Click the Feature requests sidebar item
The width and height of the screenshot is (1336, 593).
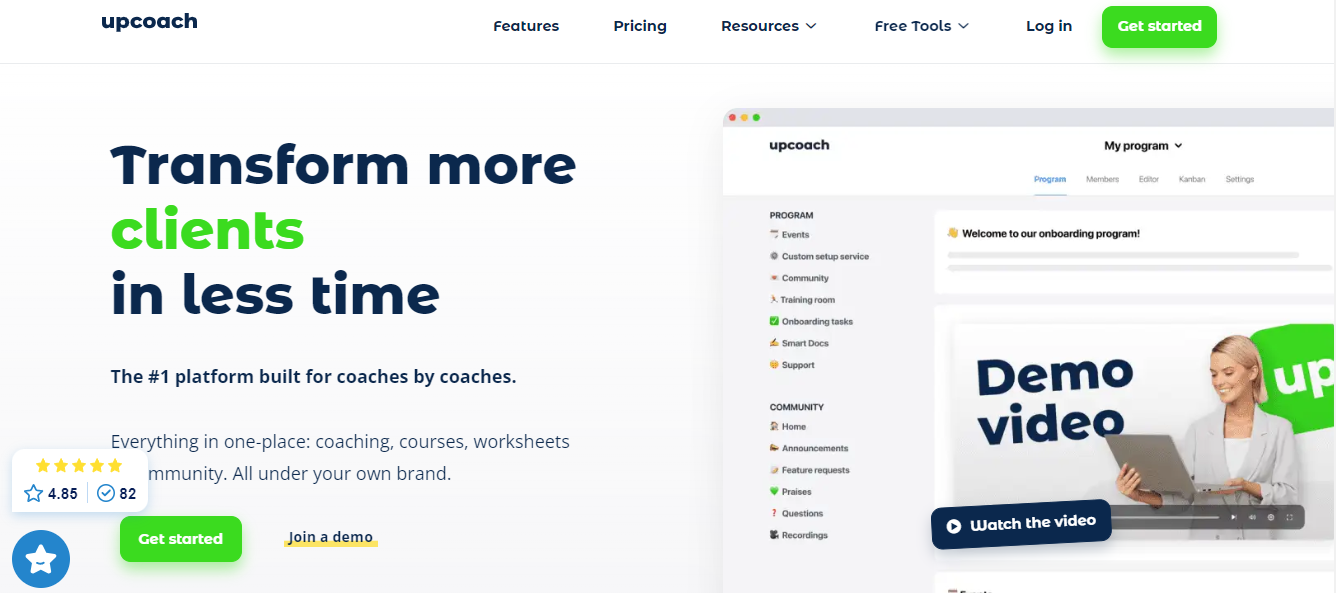(x=815, y=469)
